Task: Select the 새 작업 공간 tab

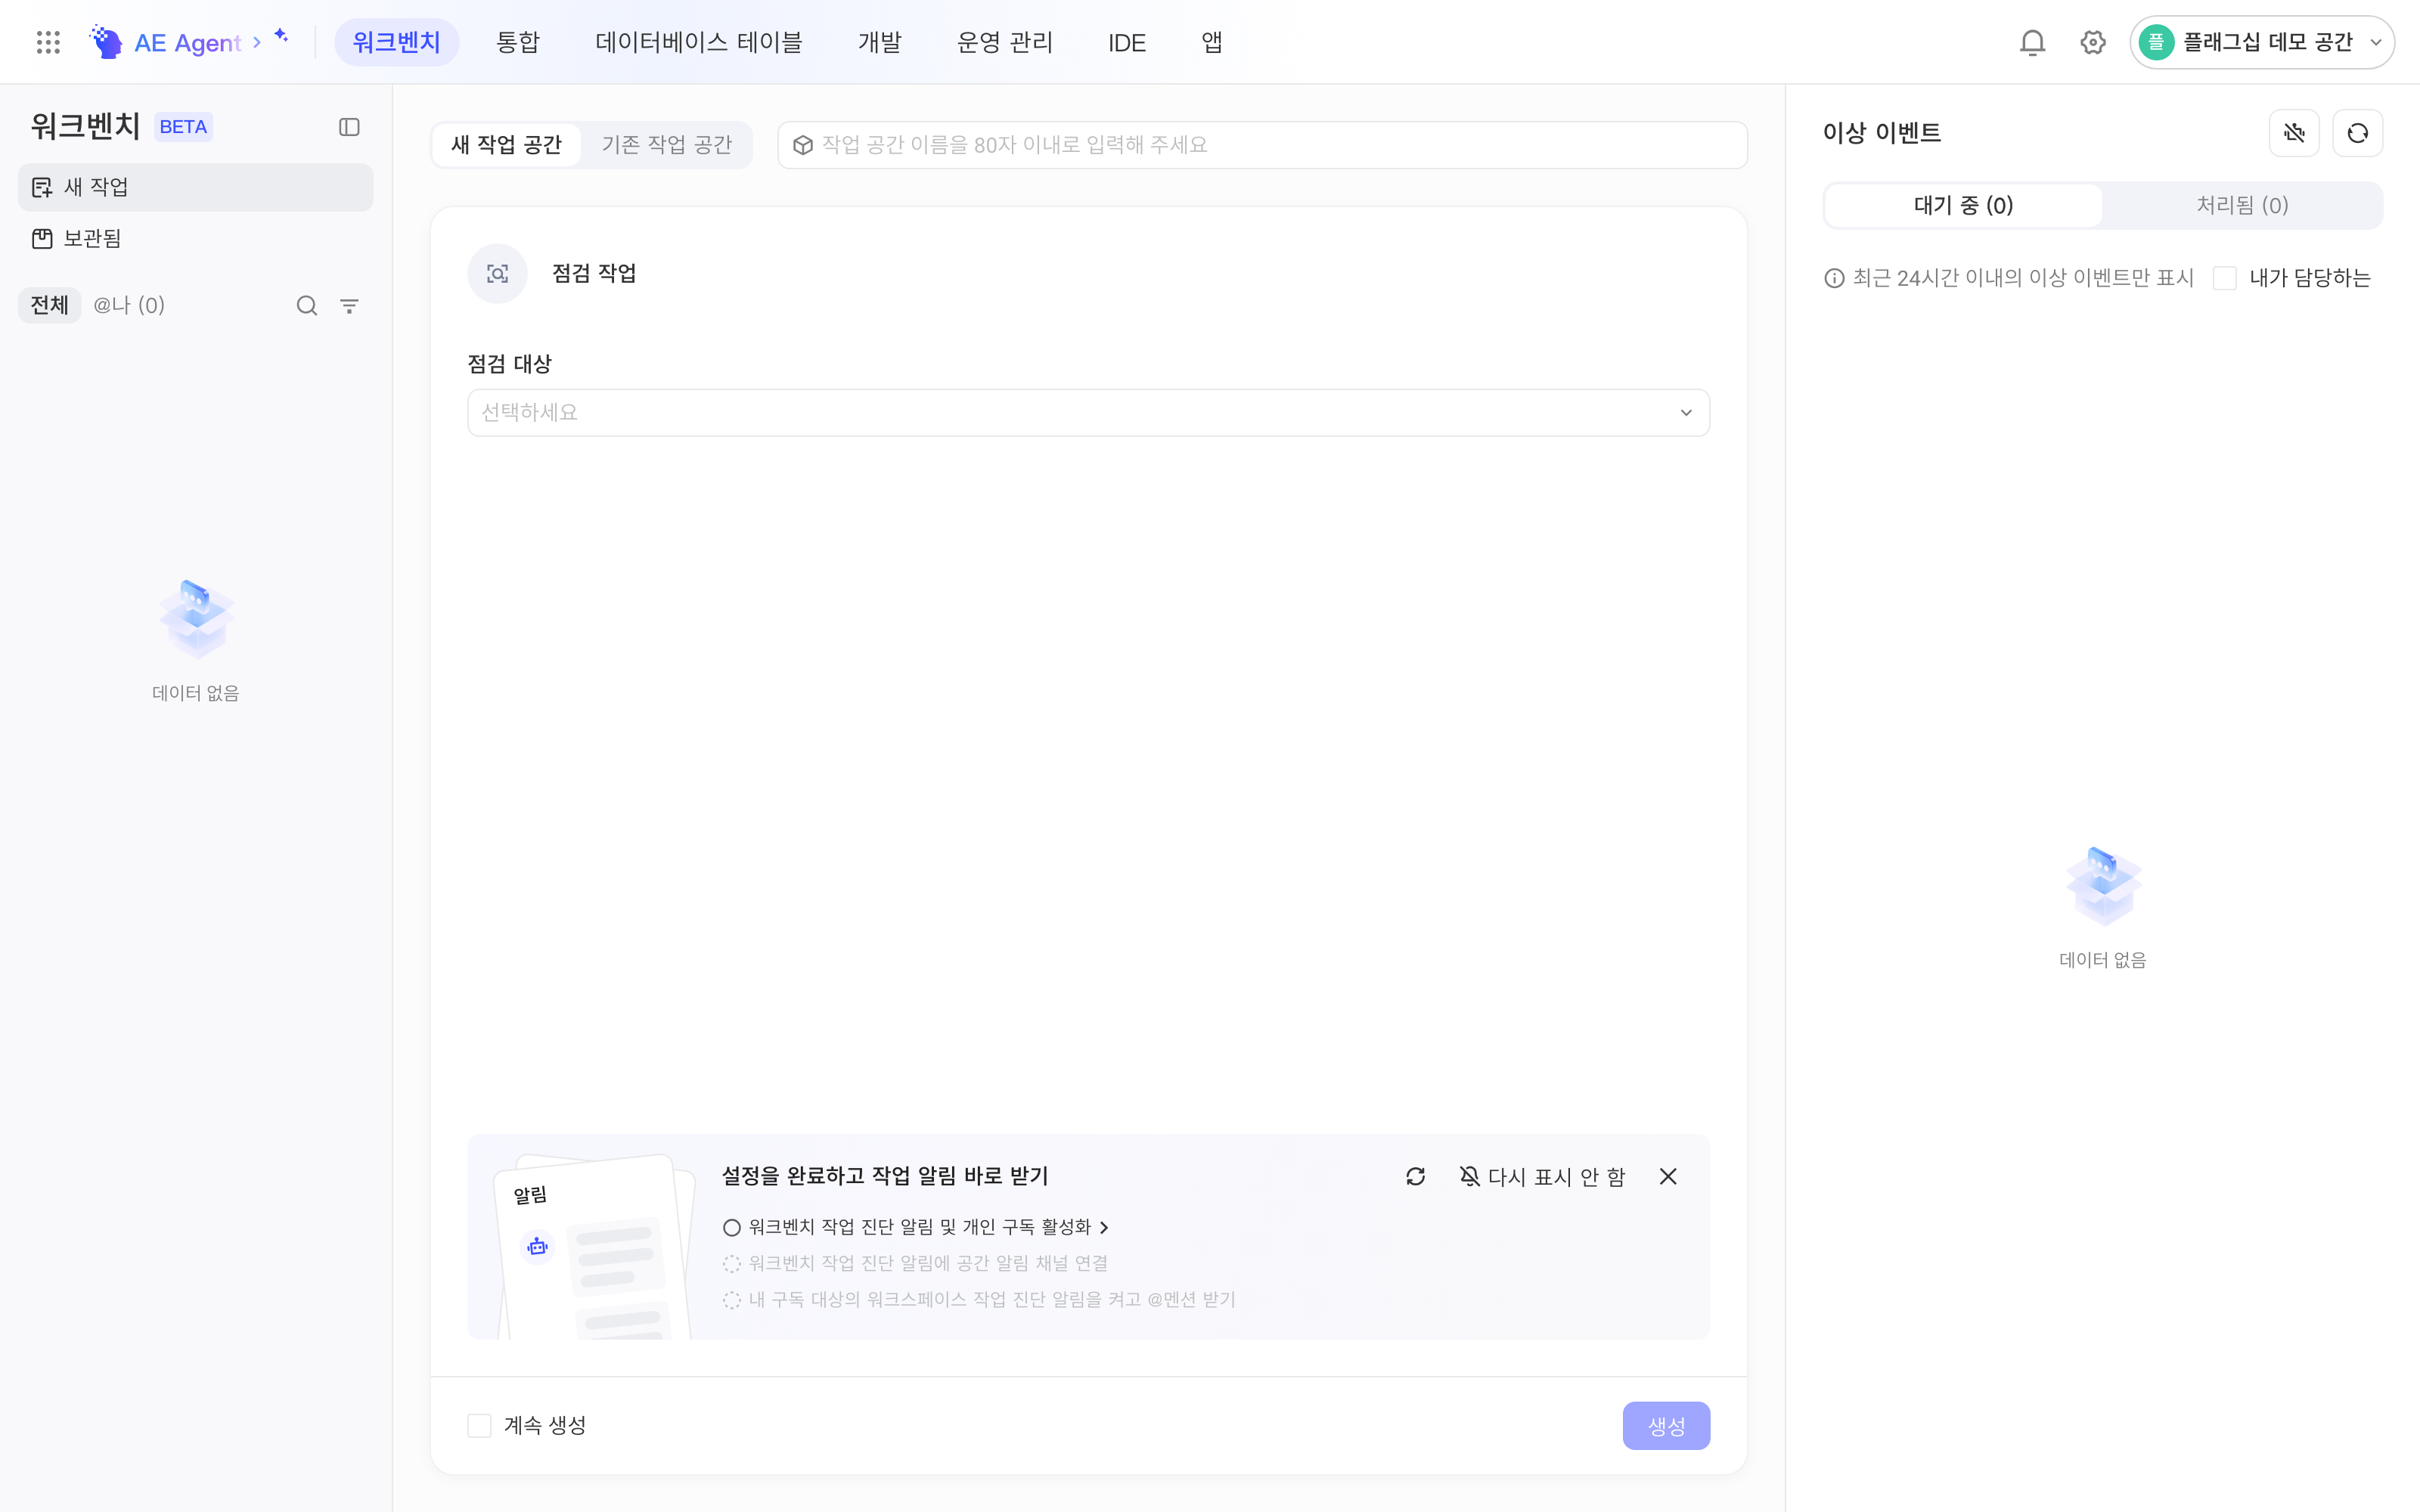Action: tap(507, 145)
